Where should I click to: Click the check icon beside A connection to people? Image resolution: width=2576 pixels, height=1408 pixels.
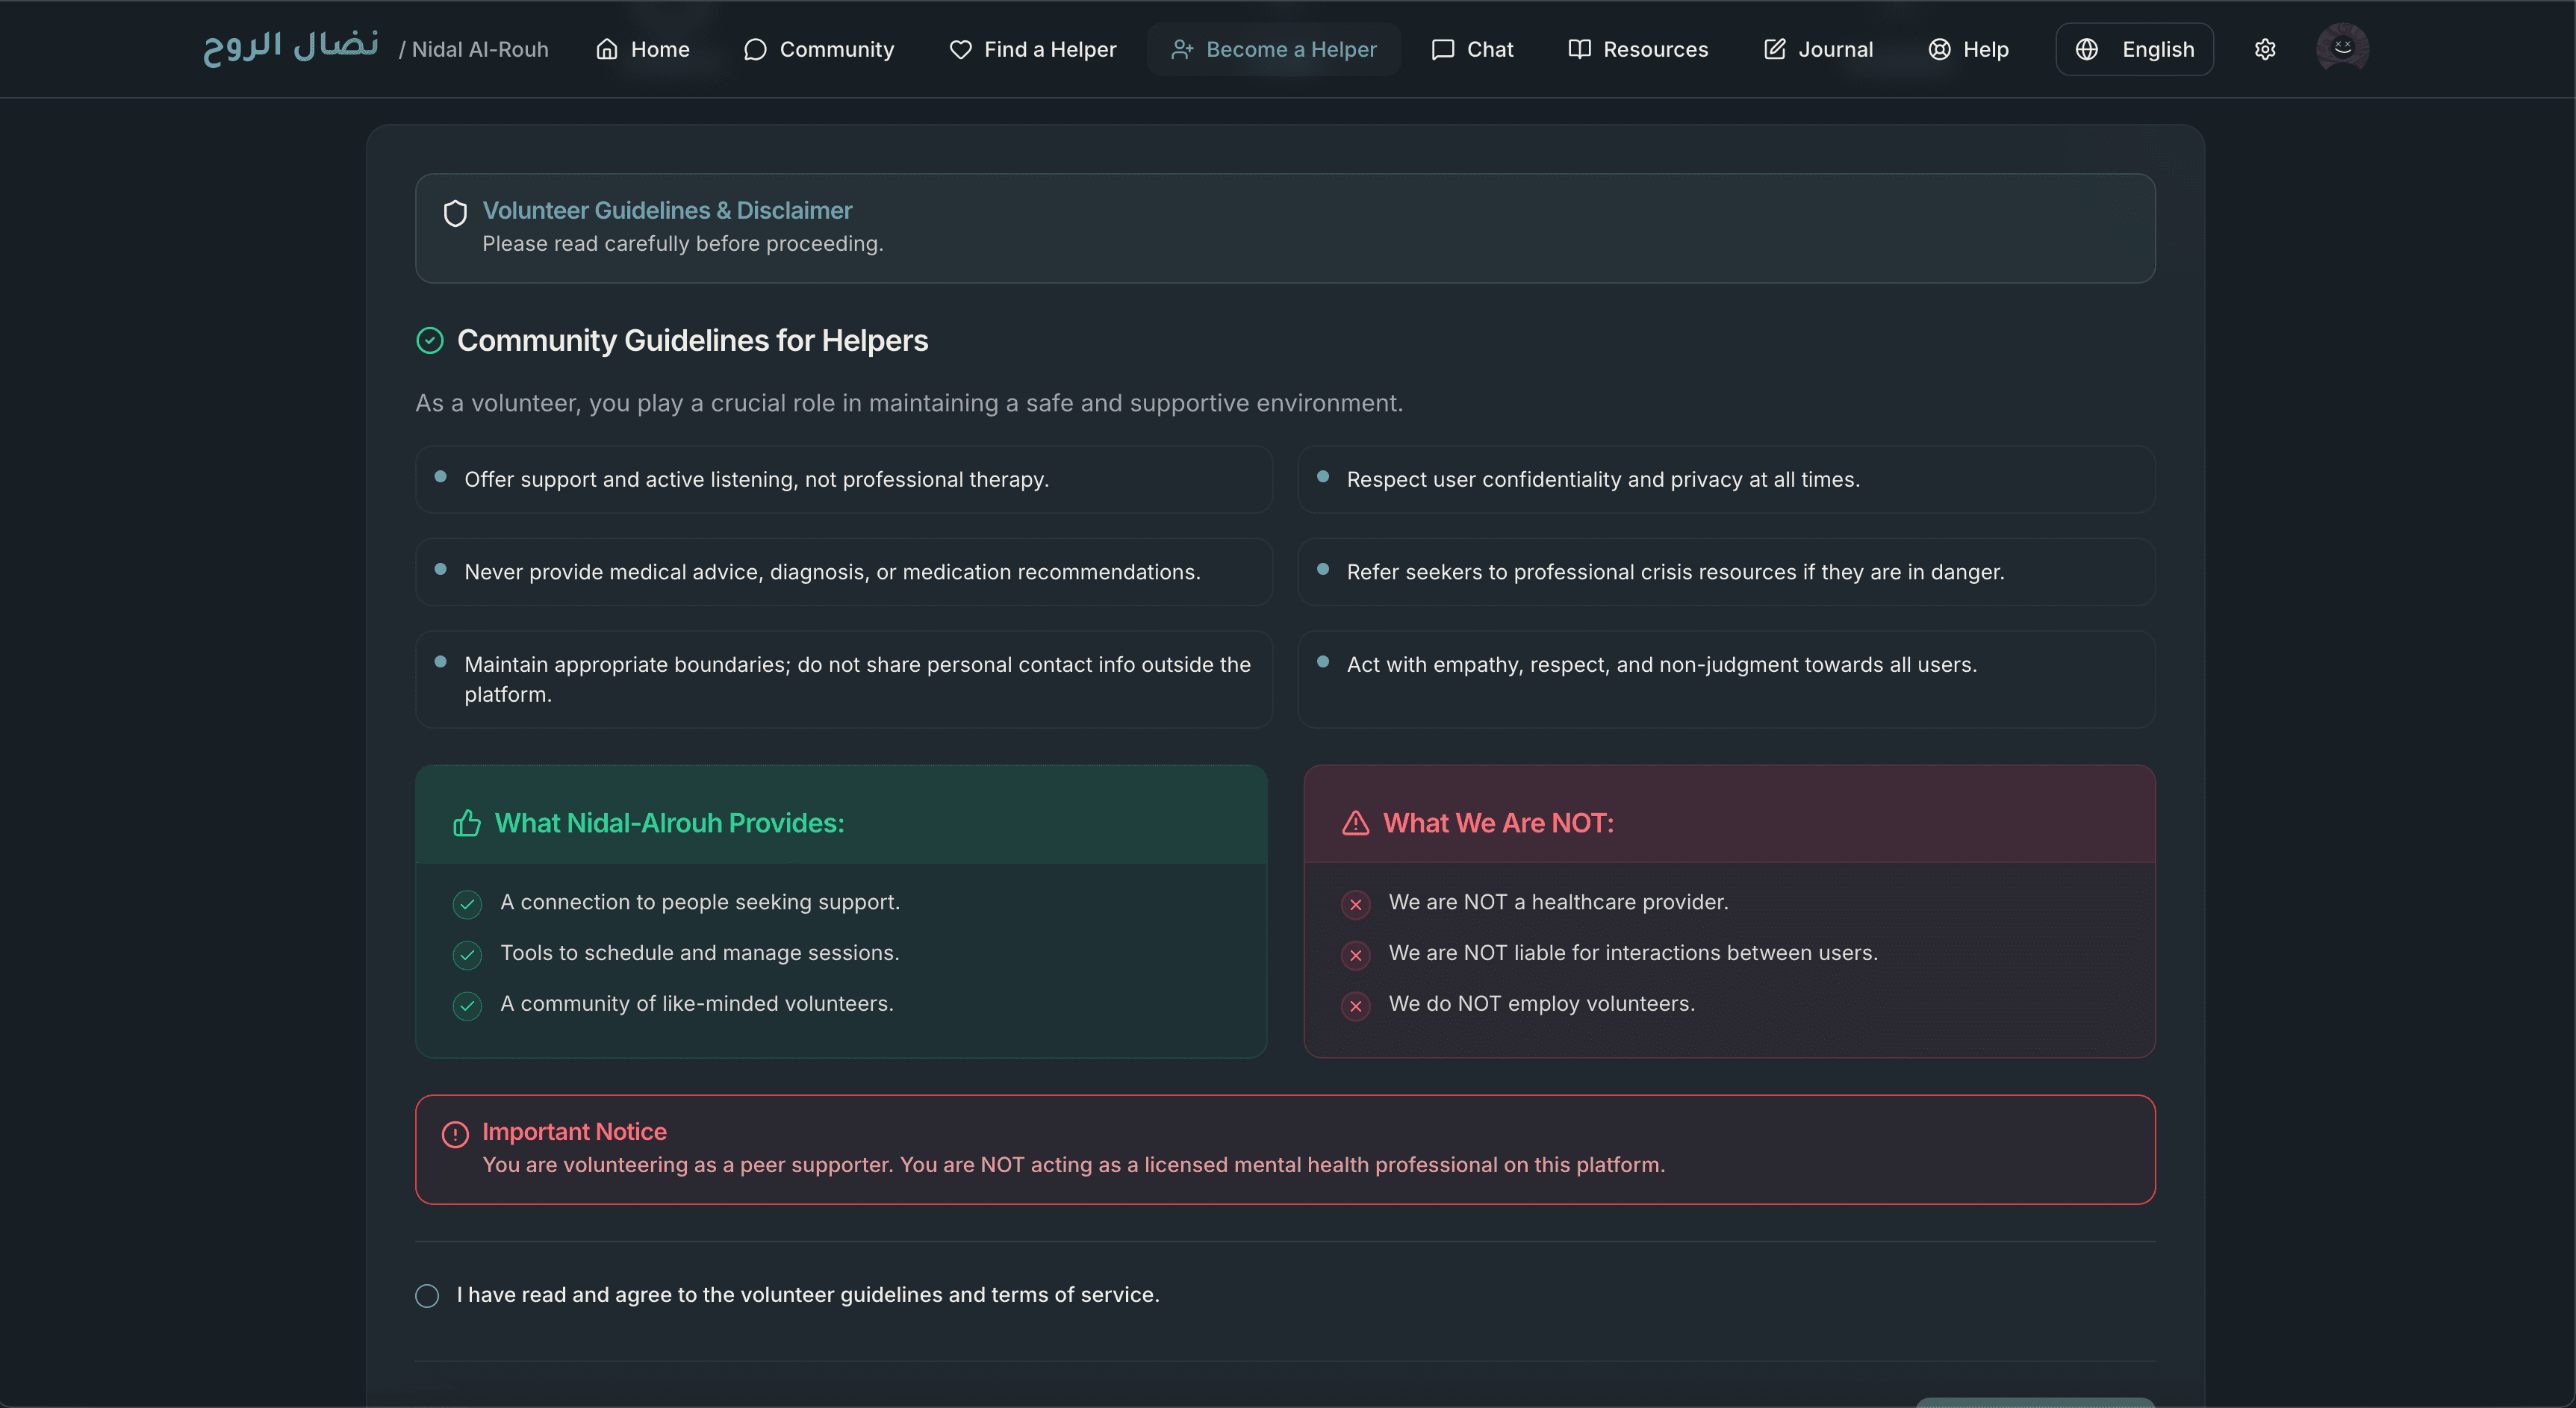[x=467, y=904]
